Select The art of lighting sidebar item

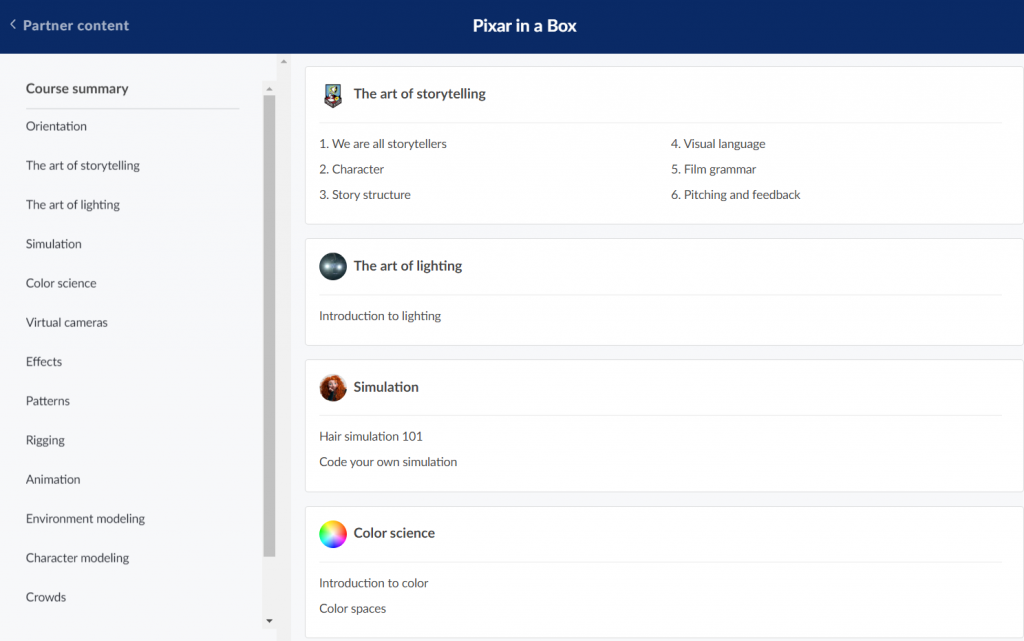click(x=72, y=204)
